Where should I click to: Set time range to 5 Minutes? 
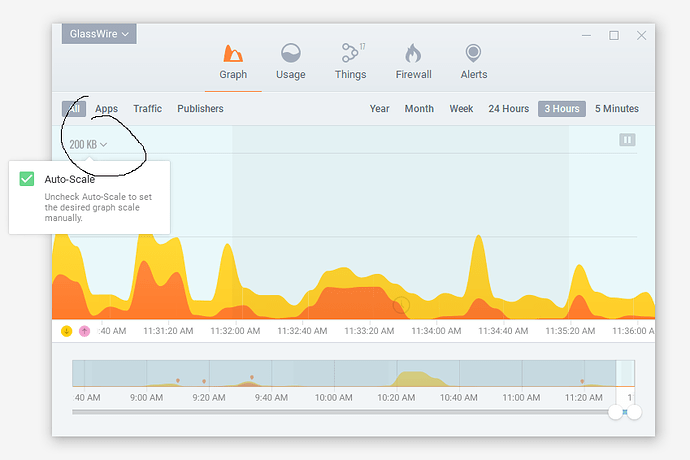click(x=616, y=109)
